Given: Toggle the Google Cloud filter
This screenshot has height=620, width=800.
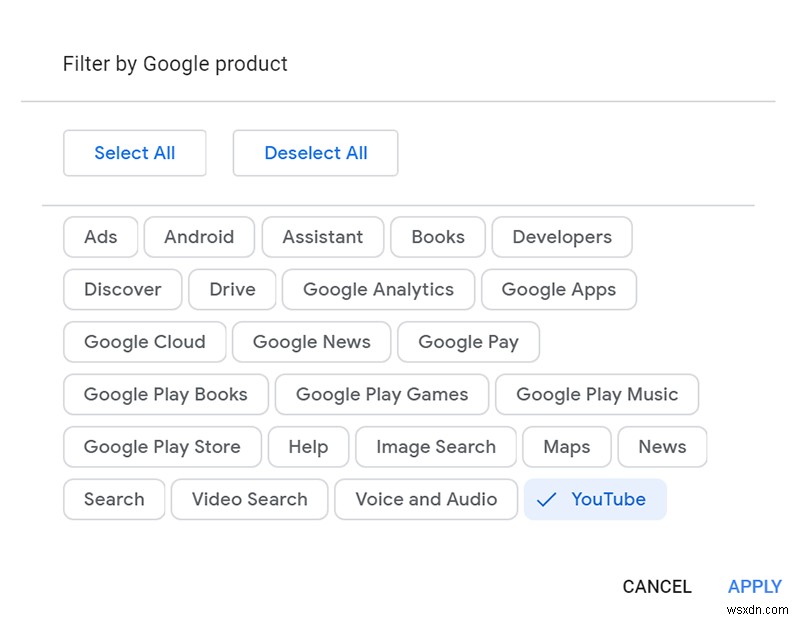Looking at the screenshot, I should 143,342.
